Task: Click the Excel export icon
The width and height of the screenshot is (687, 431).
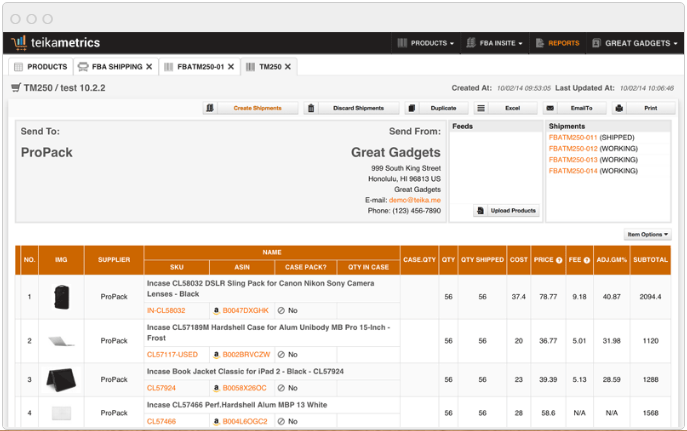Action: [x=482, y=108]
